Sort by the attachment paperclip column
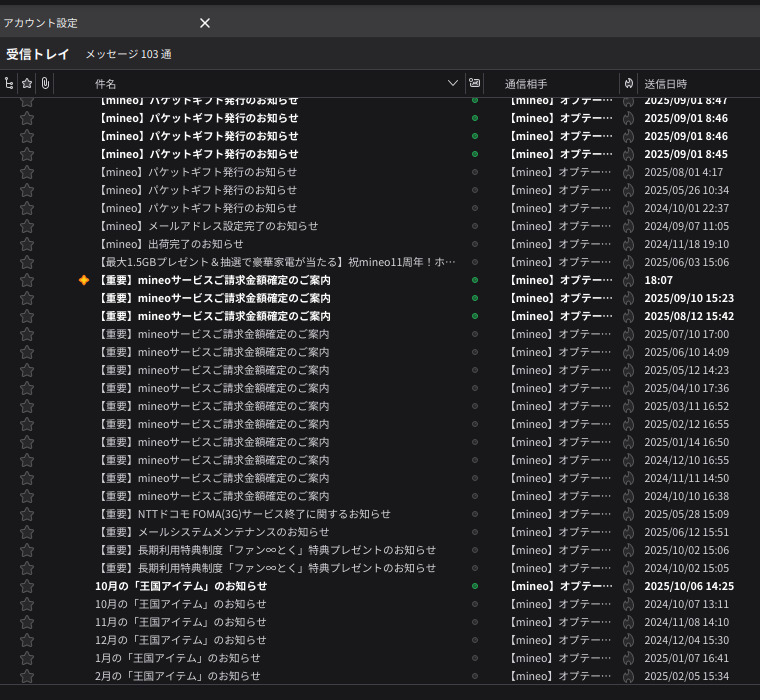The height and width of the screenshot is (700, 760). (x=45, y=84)
